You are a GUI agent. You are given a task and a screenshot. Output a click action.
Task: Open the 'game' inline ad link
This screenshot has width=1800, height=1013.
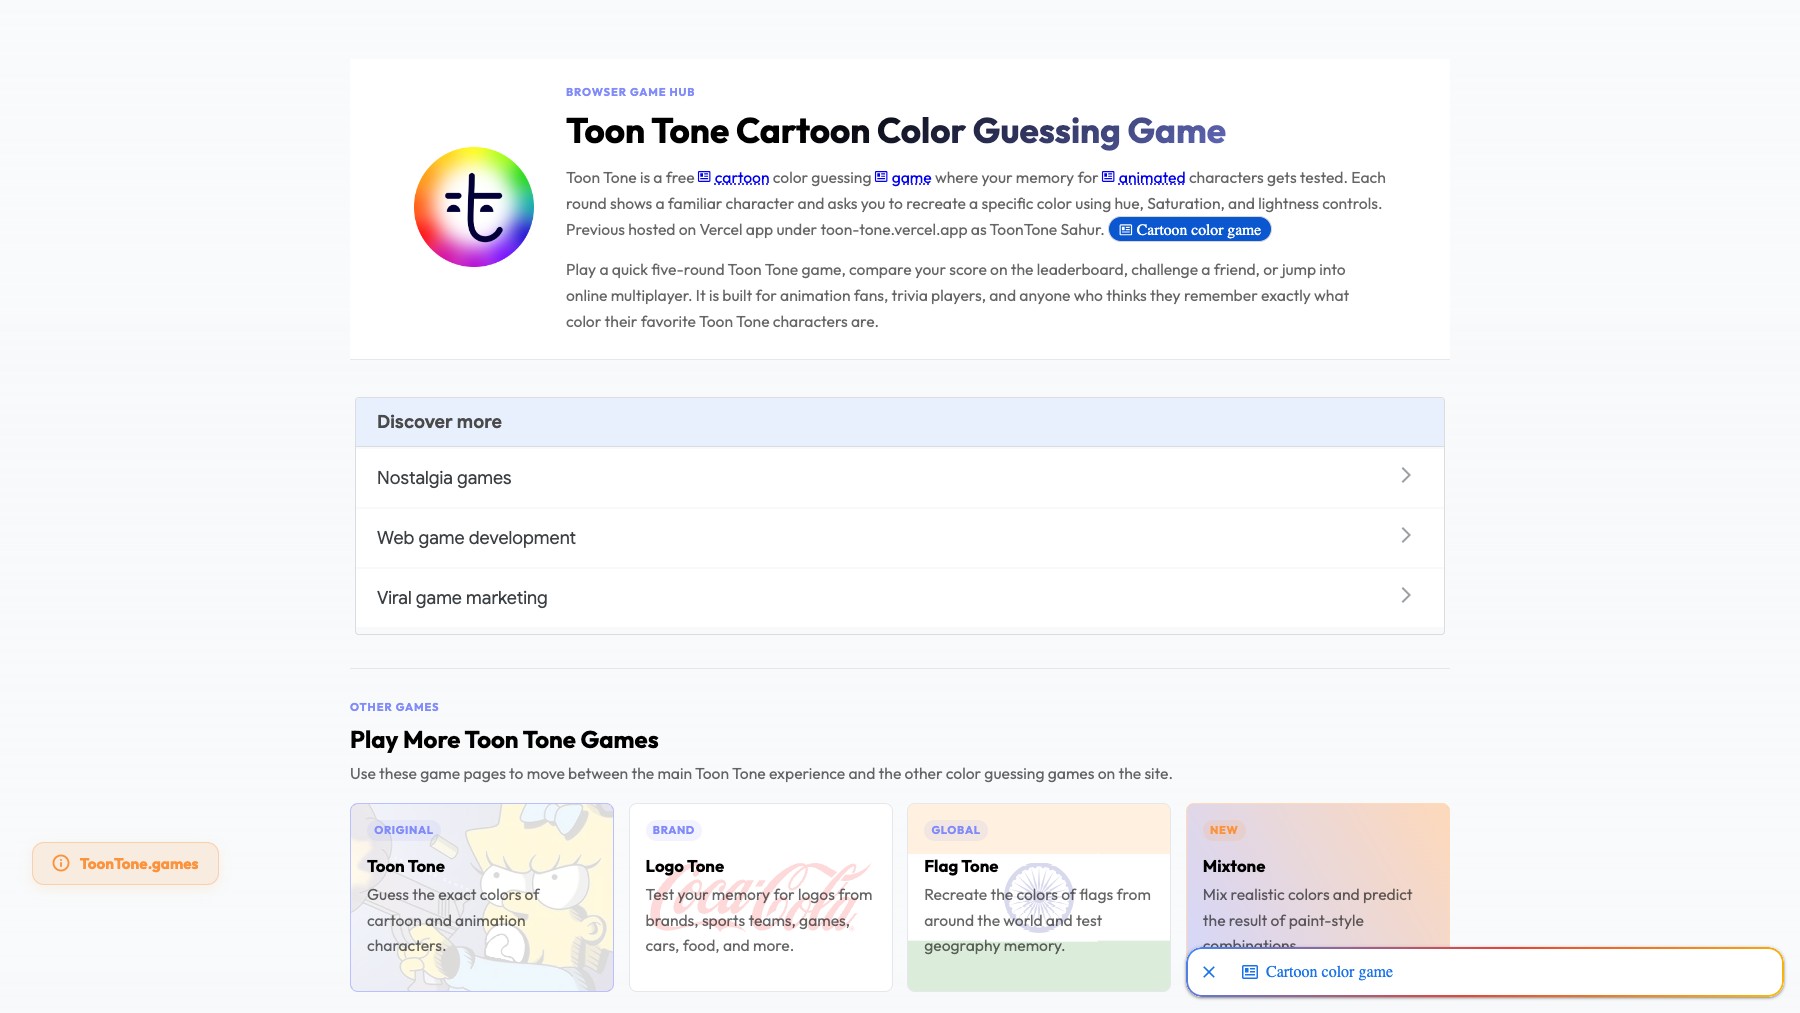[x=911, y=178]
